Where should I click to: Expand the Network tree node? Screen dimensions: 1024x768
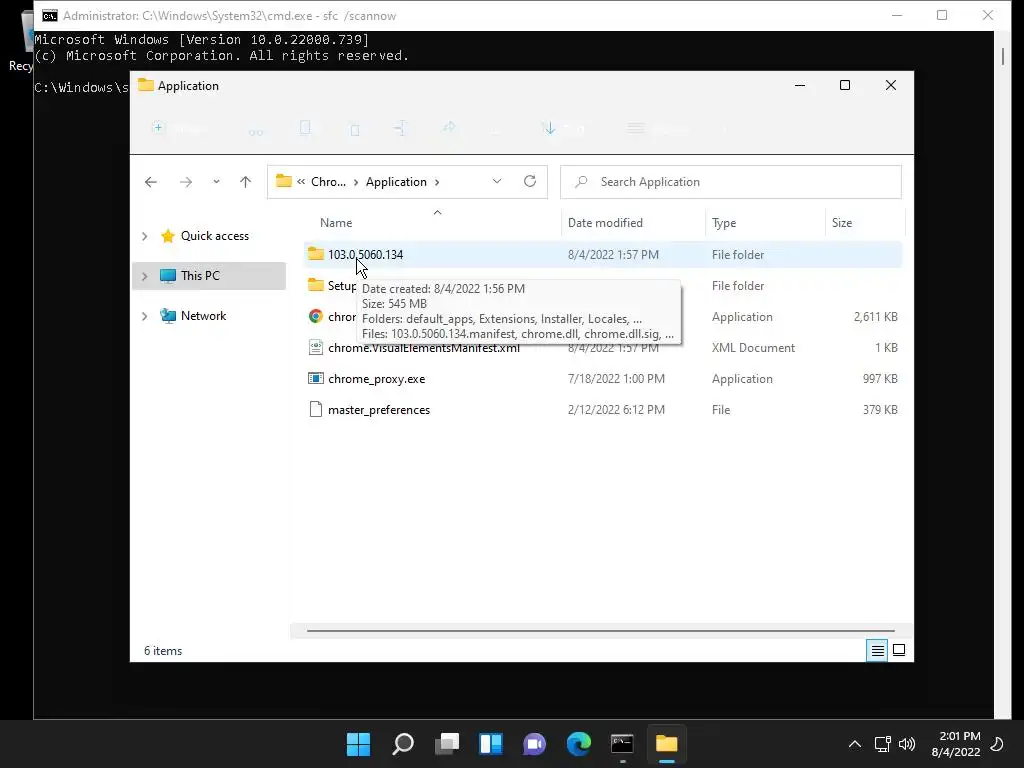click(145, 316)
